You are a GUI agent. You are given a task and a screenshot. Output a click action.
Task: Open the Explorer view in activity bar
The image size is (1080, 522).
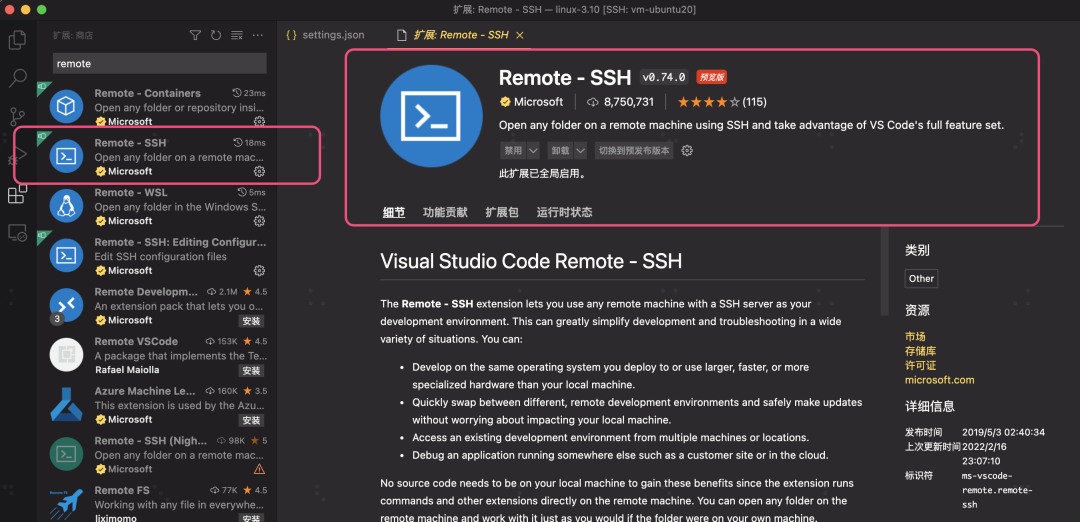(17, 40)
